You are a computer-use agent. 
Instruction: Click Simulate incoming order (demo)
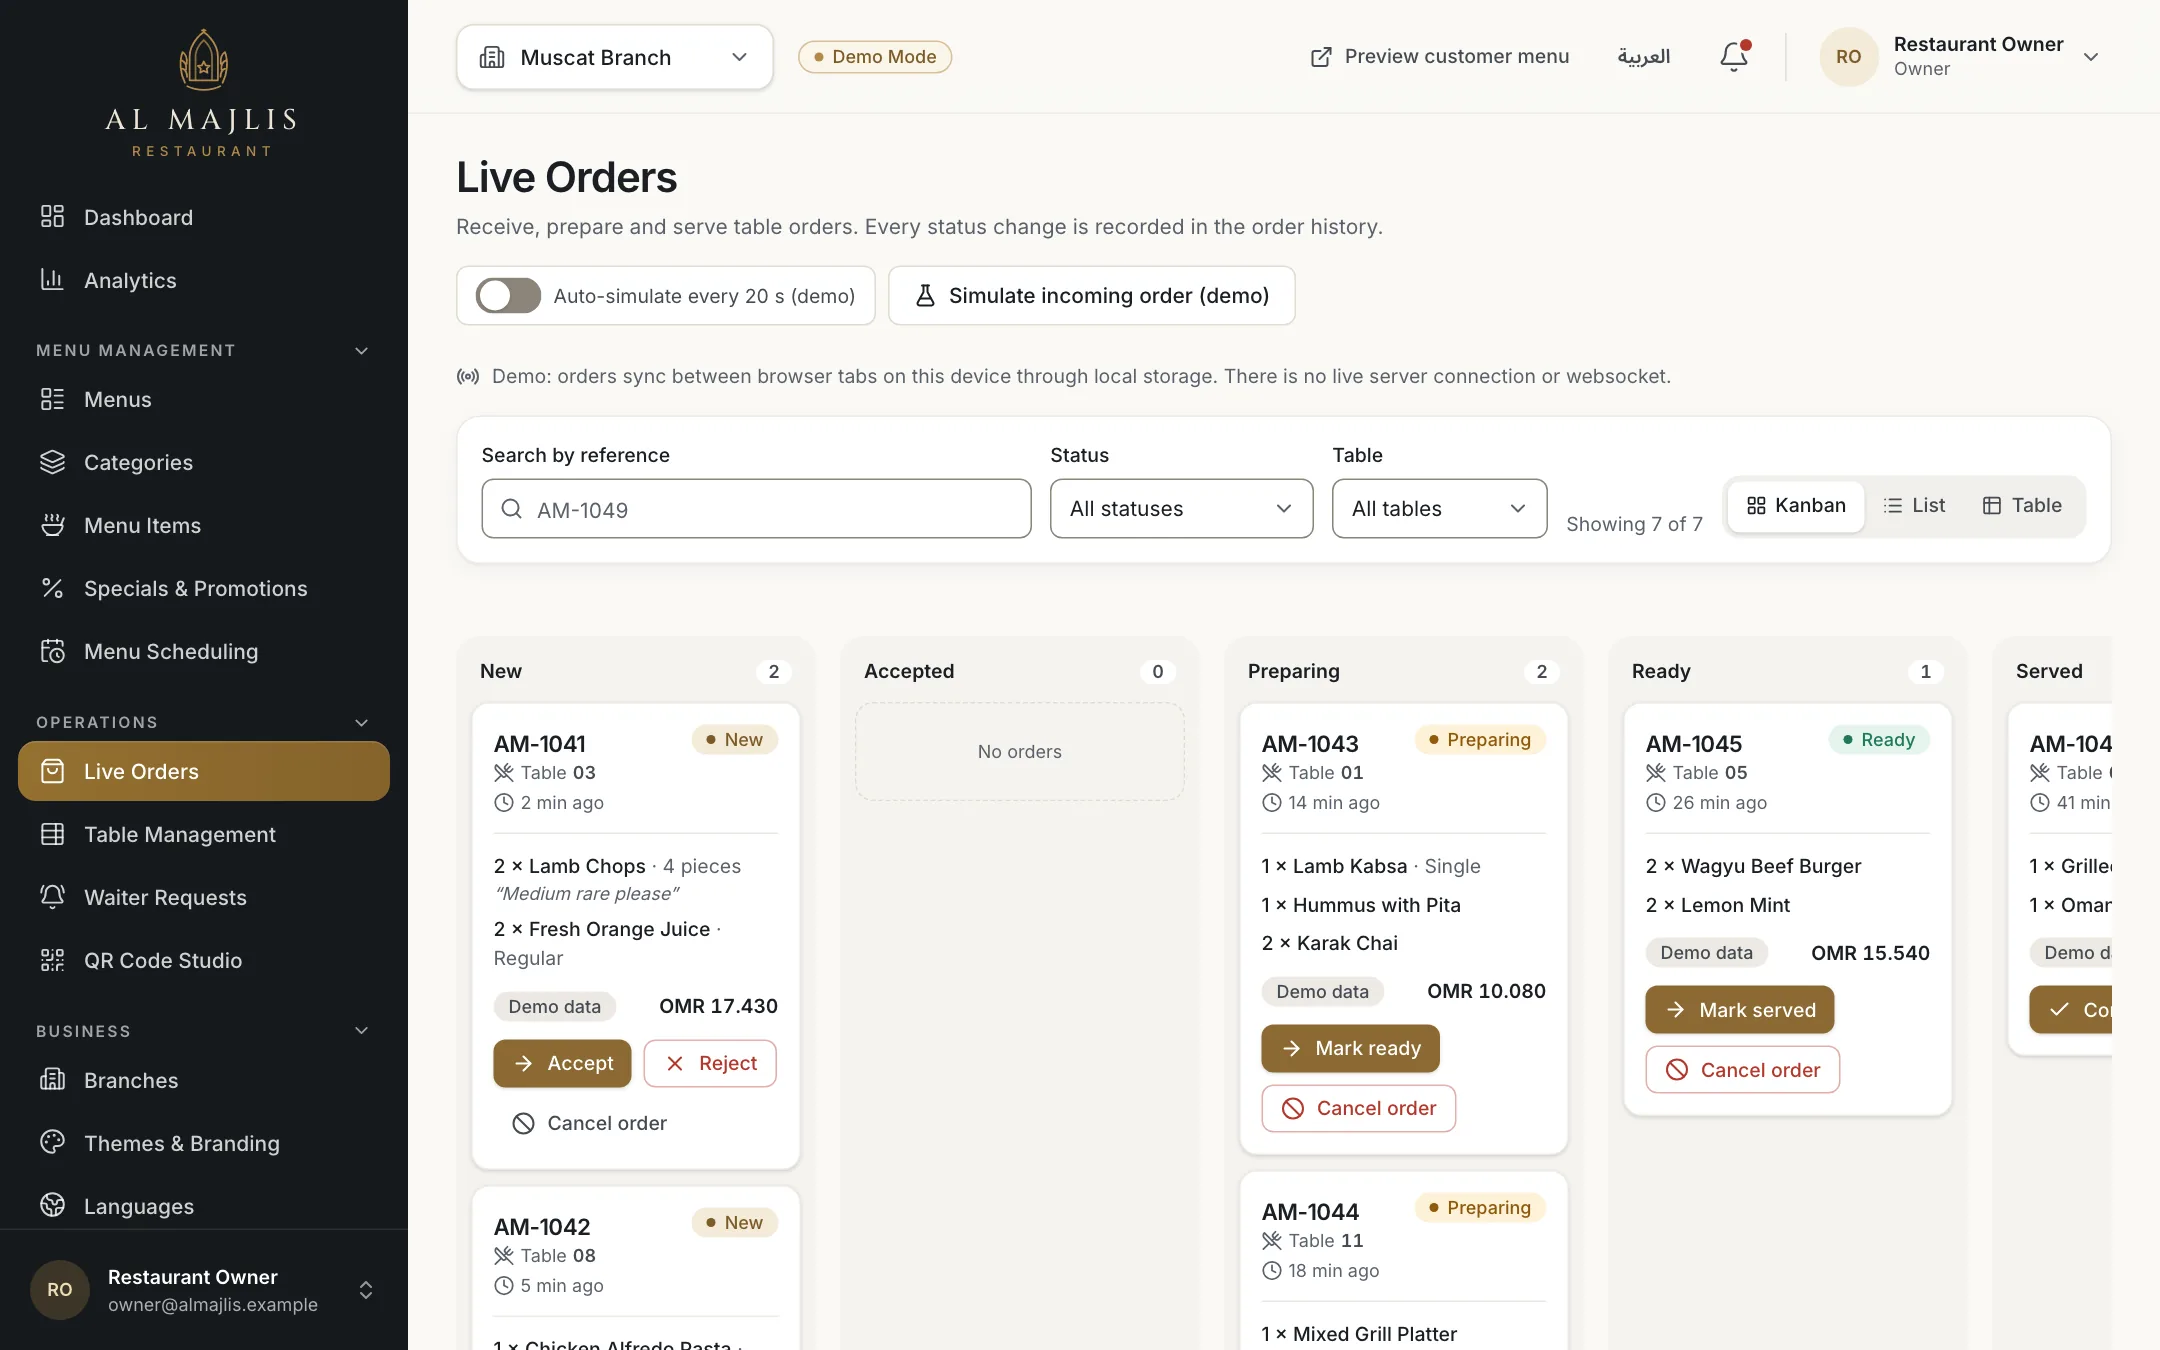1091,295
